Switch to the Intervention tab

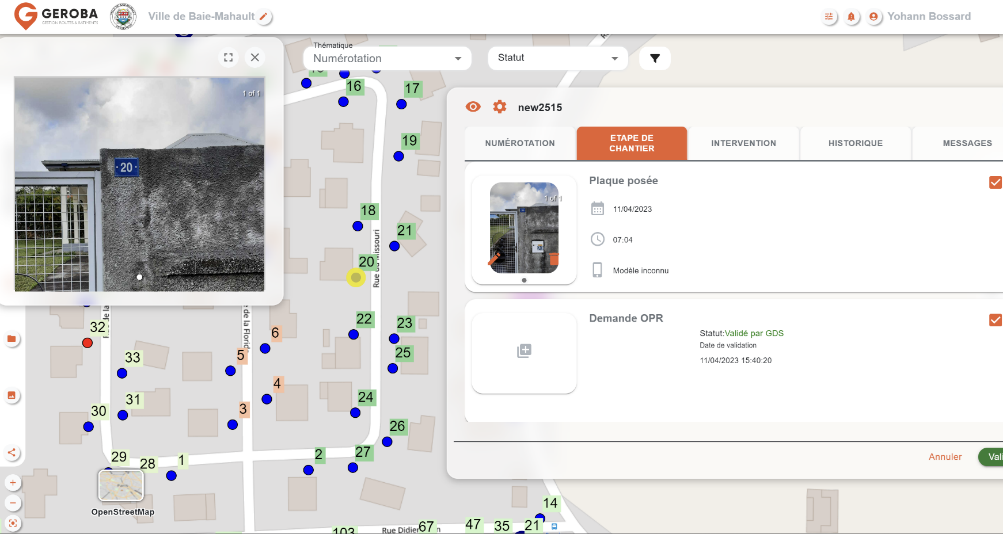coord(743,144)
